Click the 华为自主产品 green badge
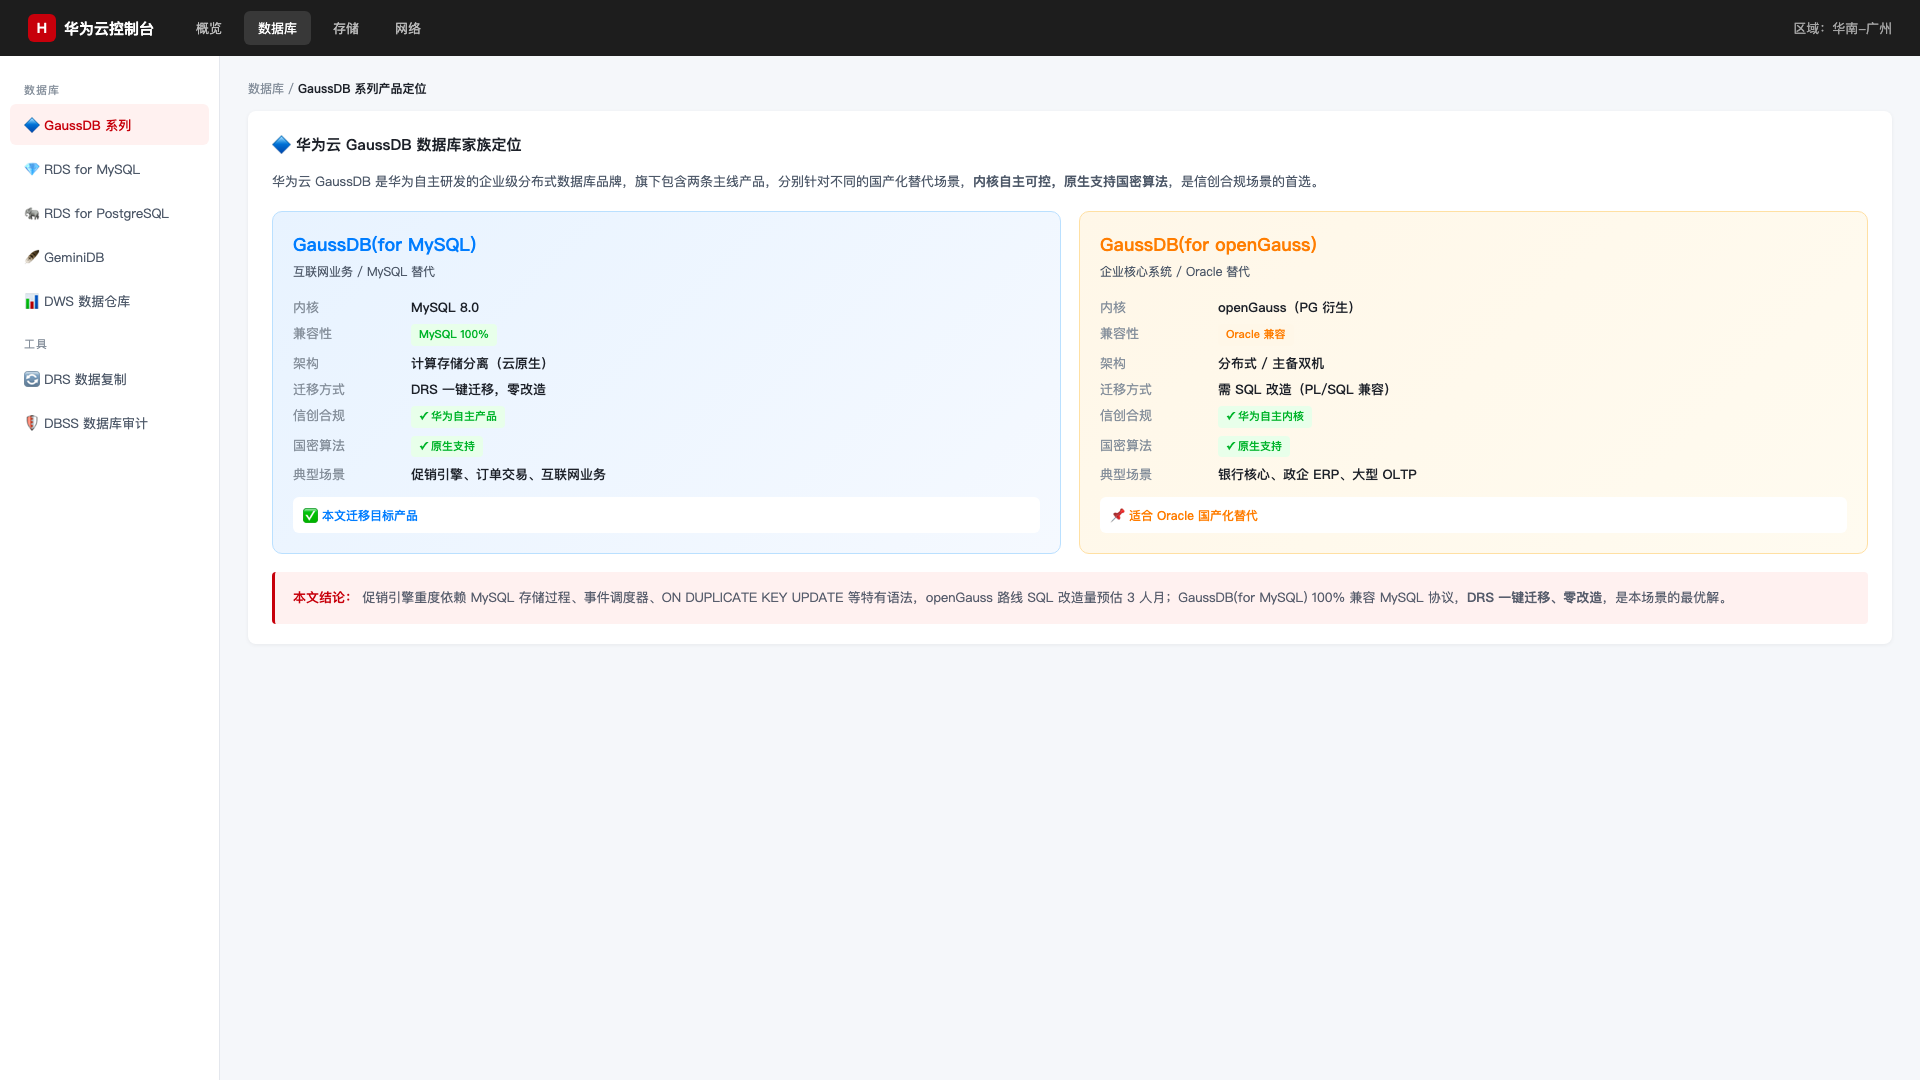The height and width of the screenshot is (1080, 1920). pos(458,416)
